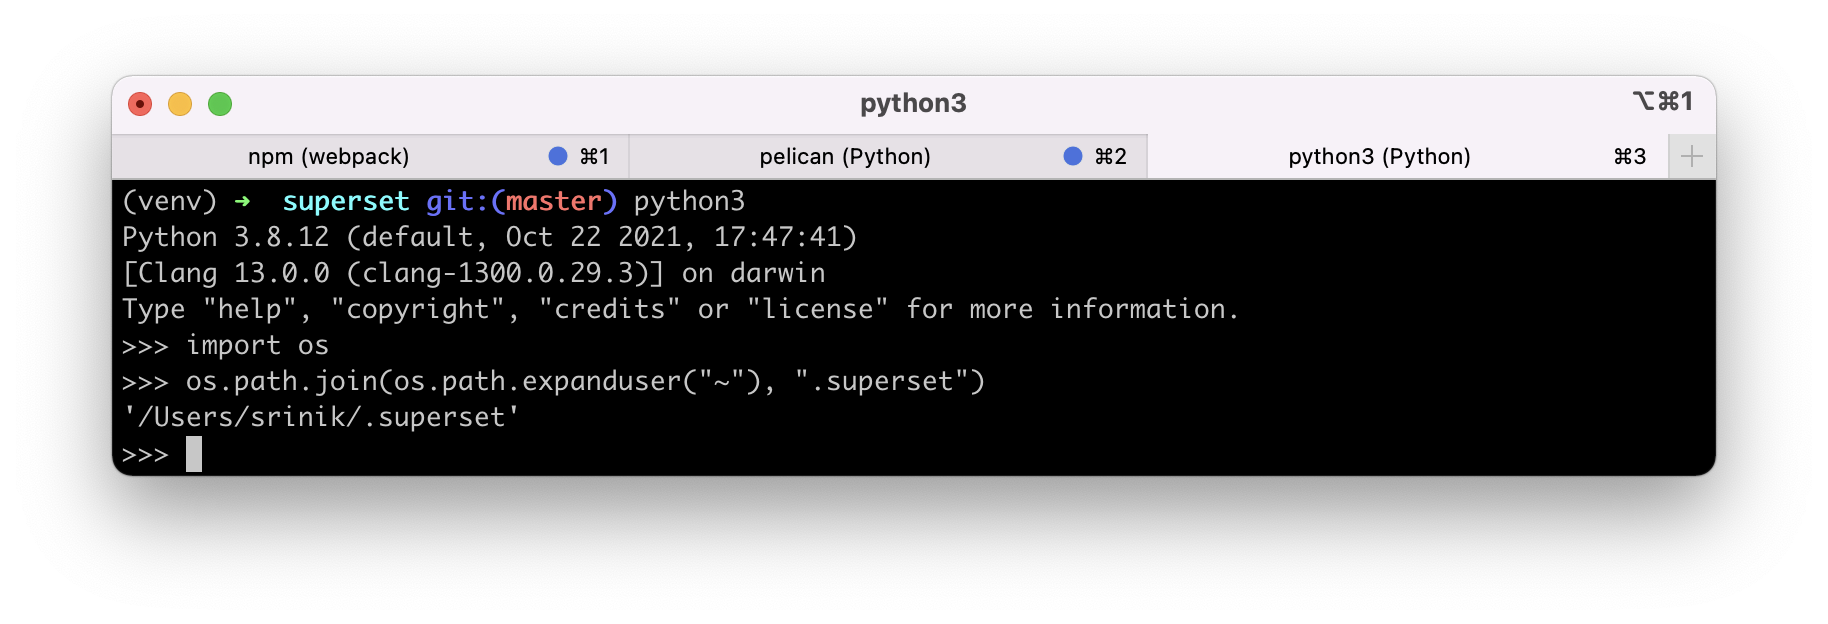Click the (venv) prompt prefix
The width and height of the screenshot is (1828, 624).
coord(169,201)
